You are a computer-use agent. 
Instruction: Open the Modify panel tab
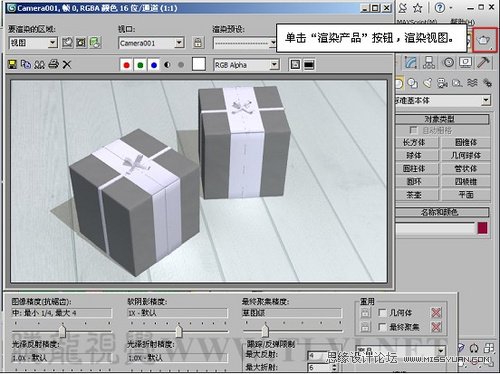point(411,62)
